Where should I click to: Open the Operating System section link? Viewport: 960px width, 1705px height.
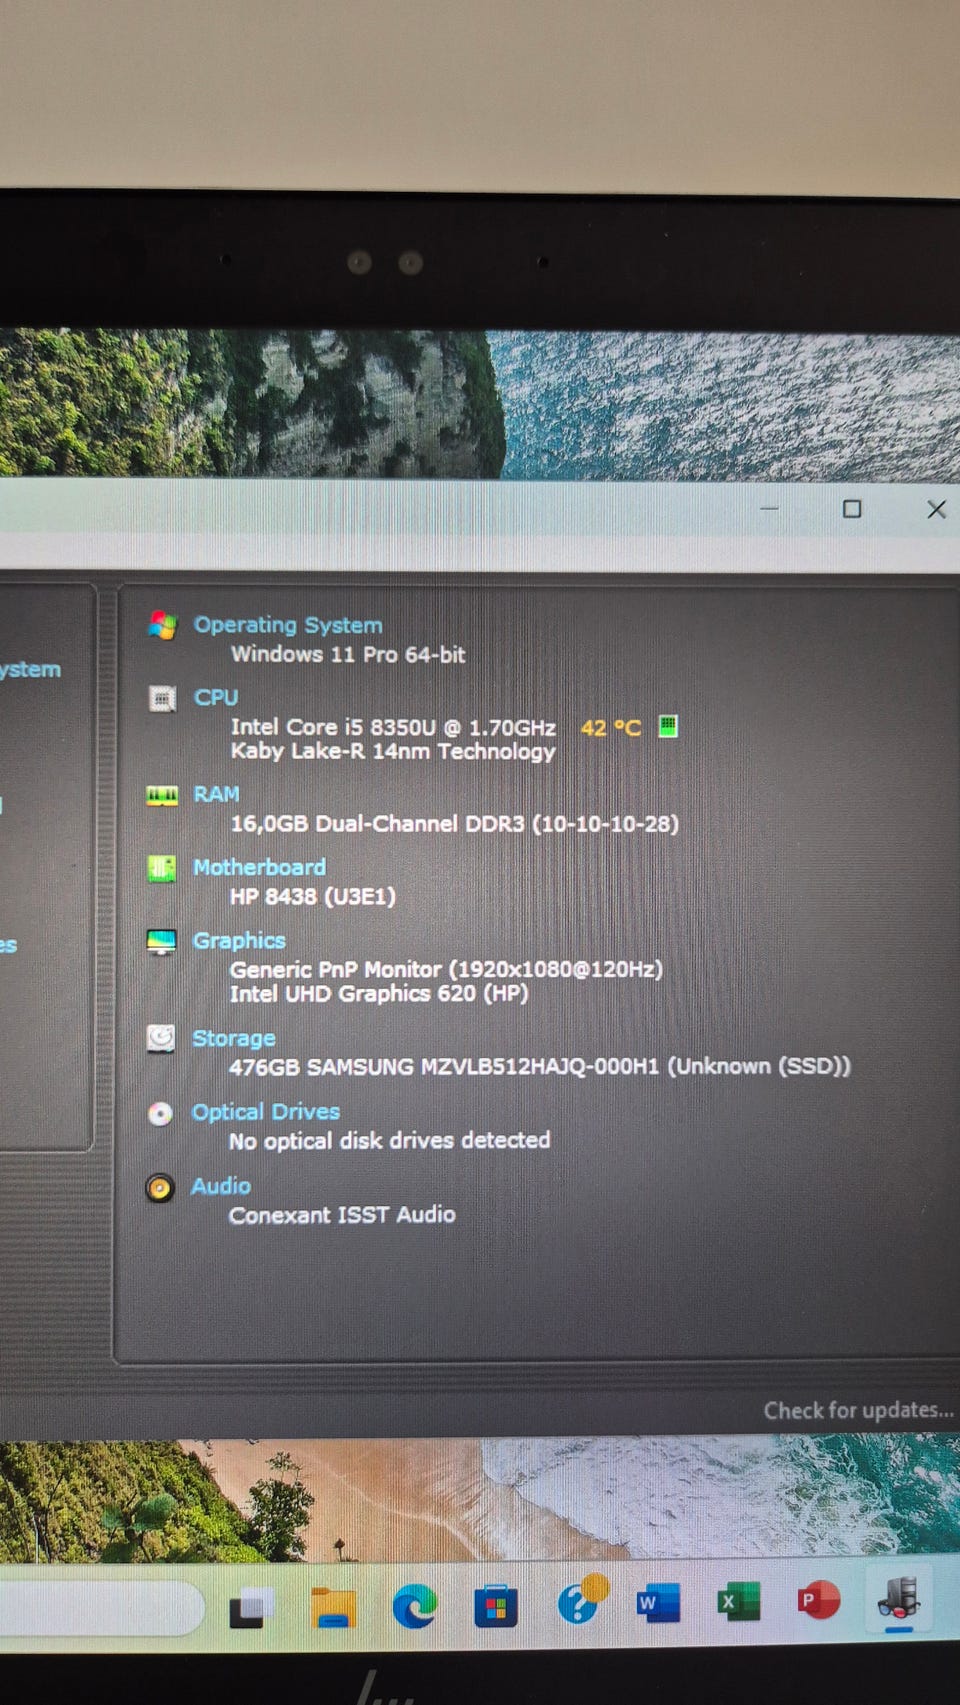(x=288, y=625)
